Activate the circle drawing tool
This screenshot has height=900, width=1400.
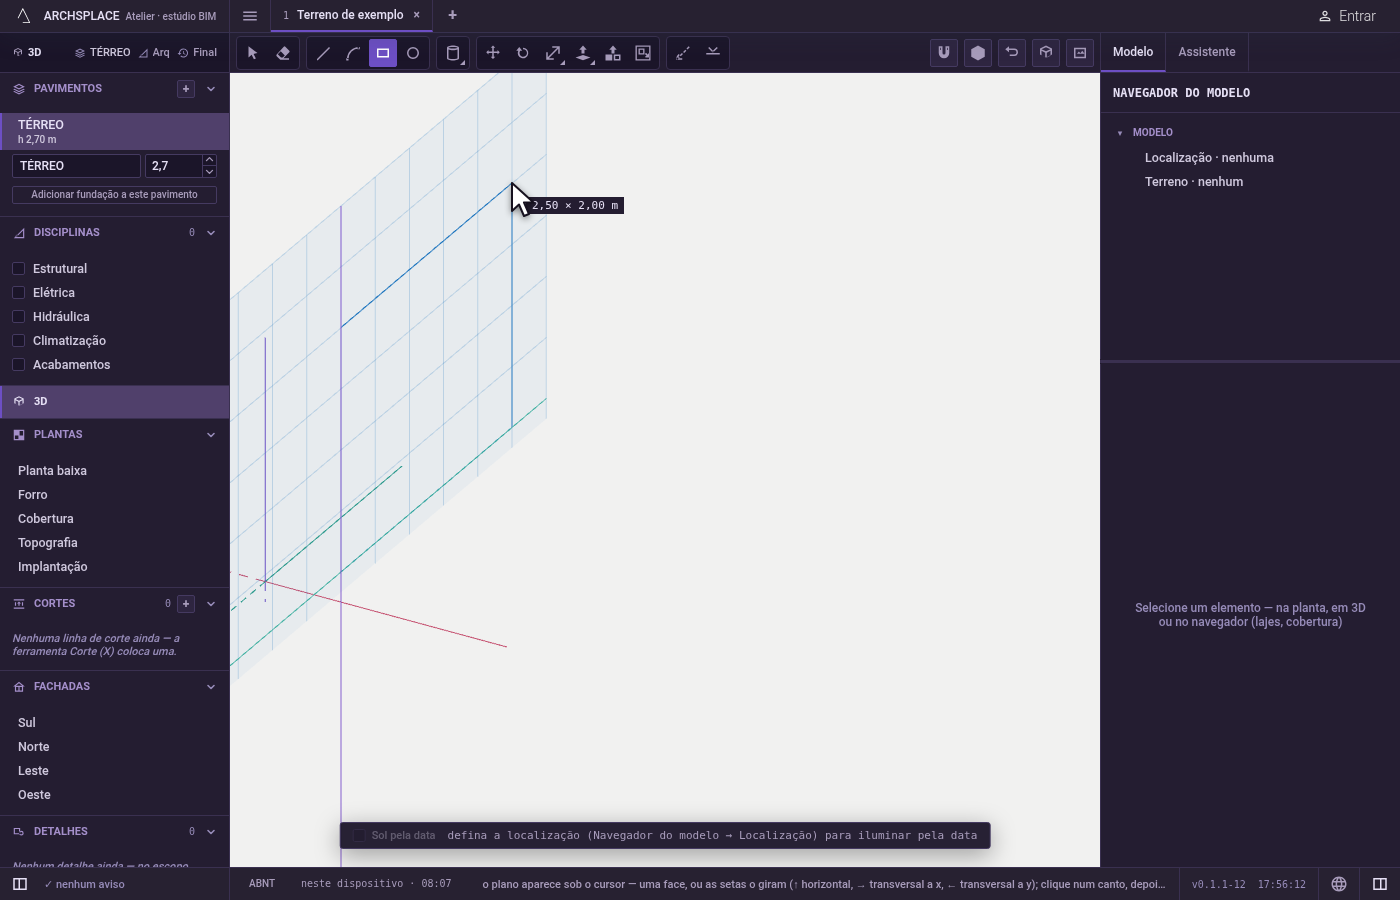413,53
